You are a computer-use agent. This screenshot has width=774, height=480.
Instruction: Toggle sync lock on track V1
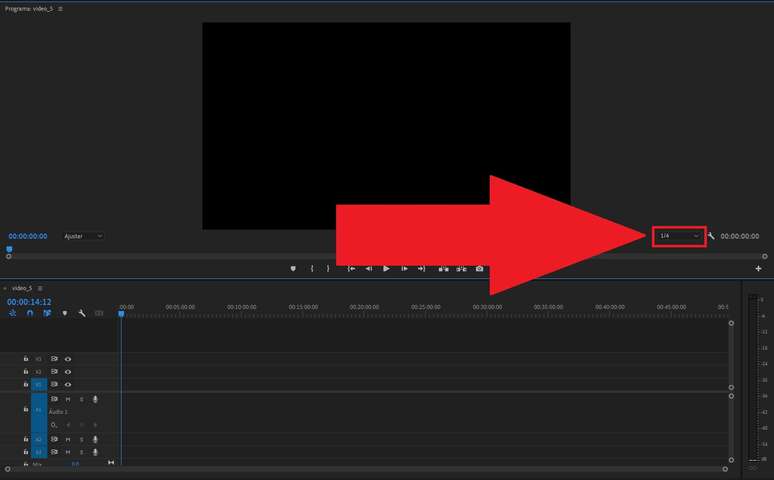[54, 384]
